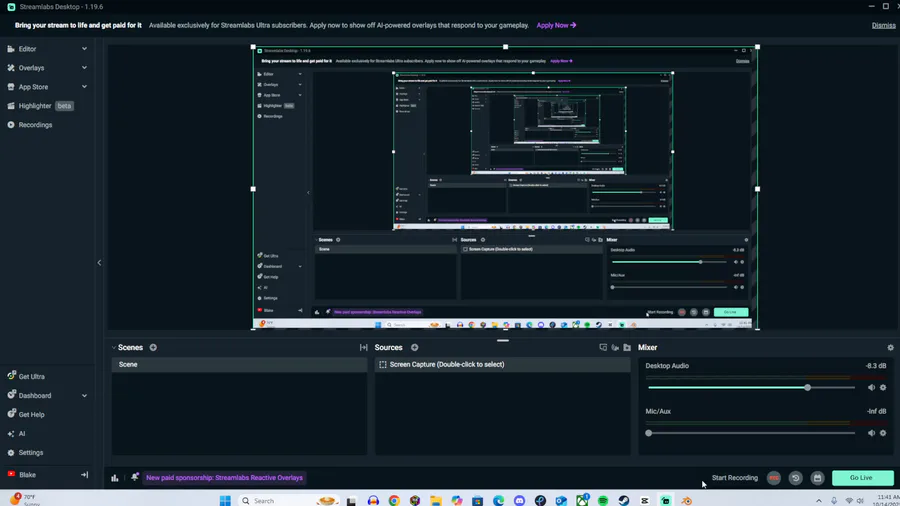Screen dimensions: 900x506
Task: Open scene transitions icon next to Sources
Action: (363, 348)
